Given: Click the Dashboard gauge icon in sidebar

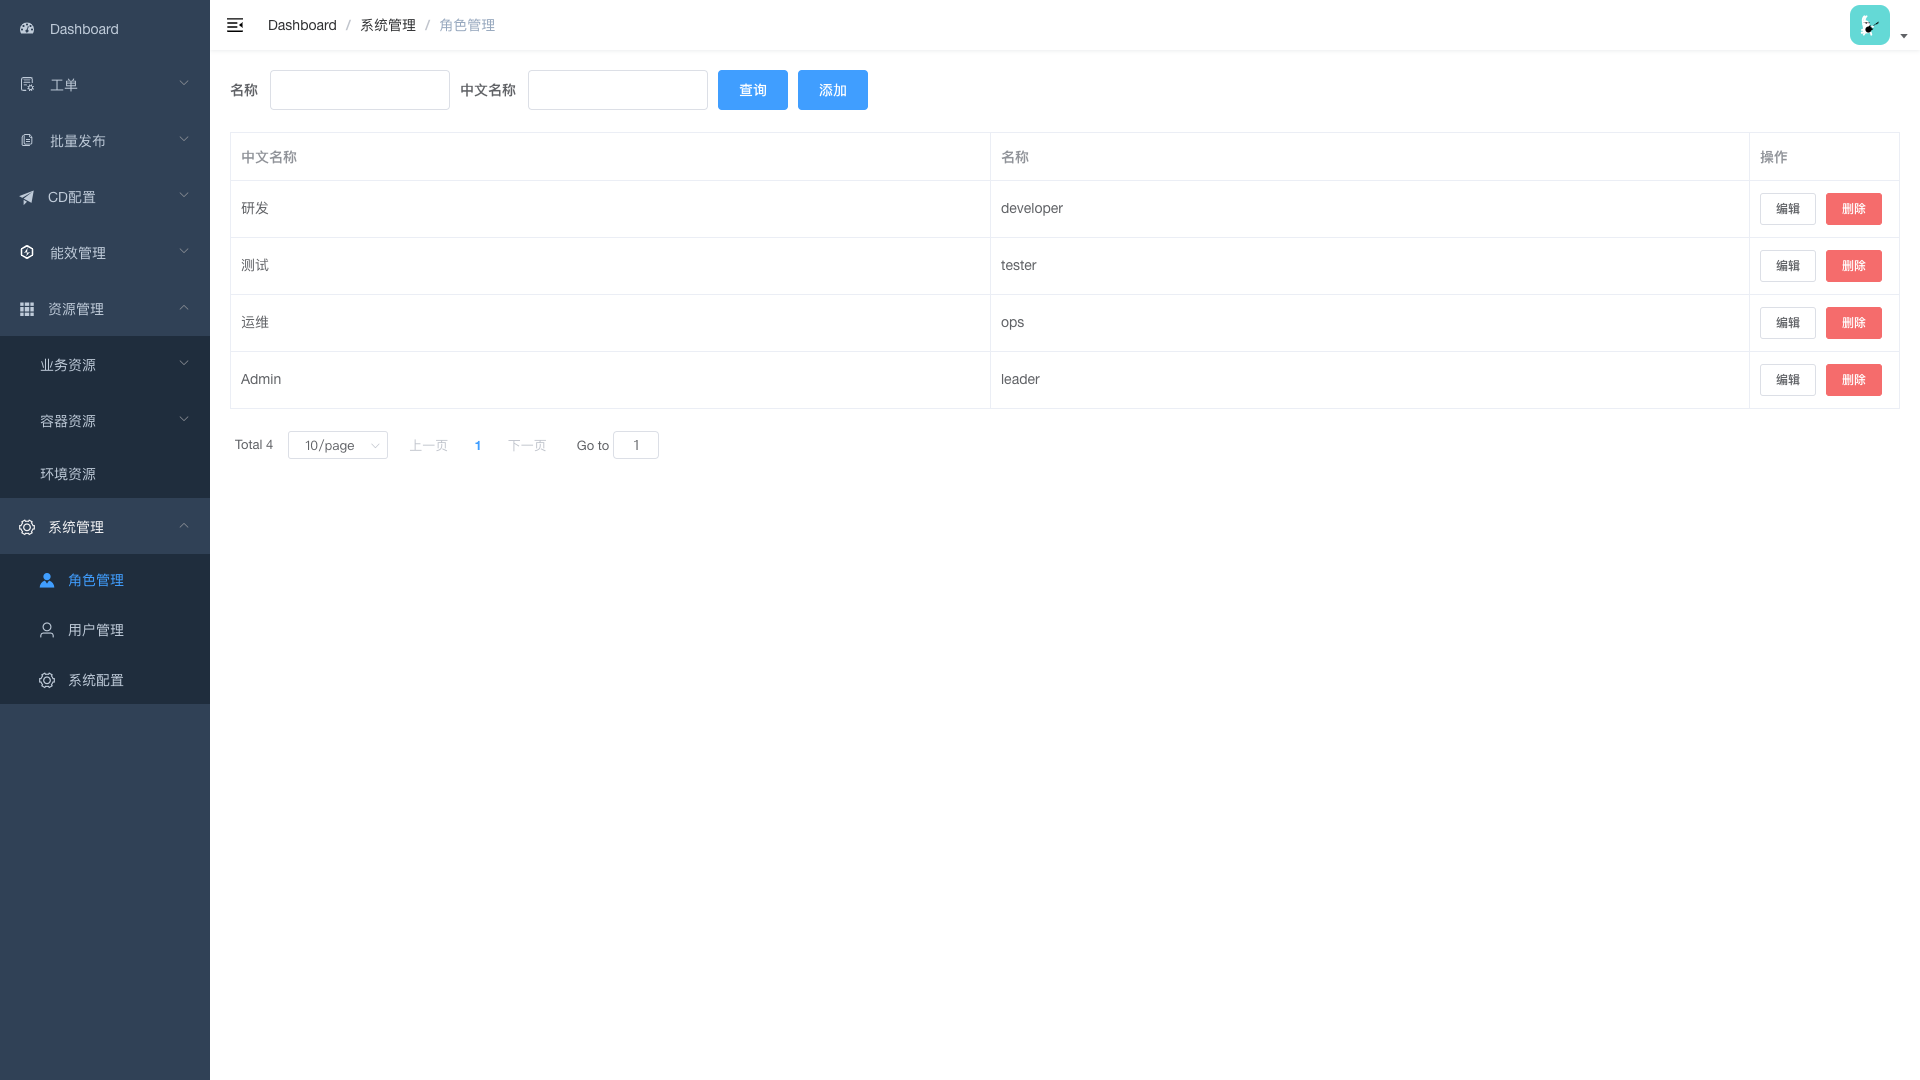Looking at the screenshot, I should click(27, 29).
